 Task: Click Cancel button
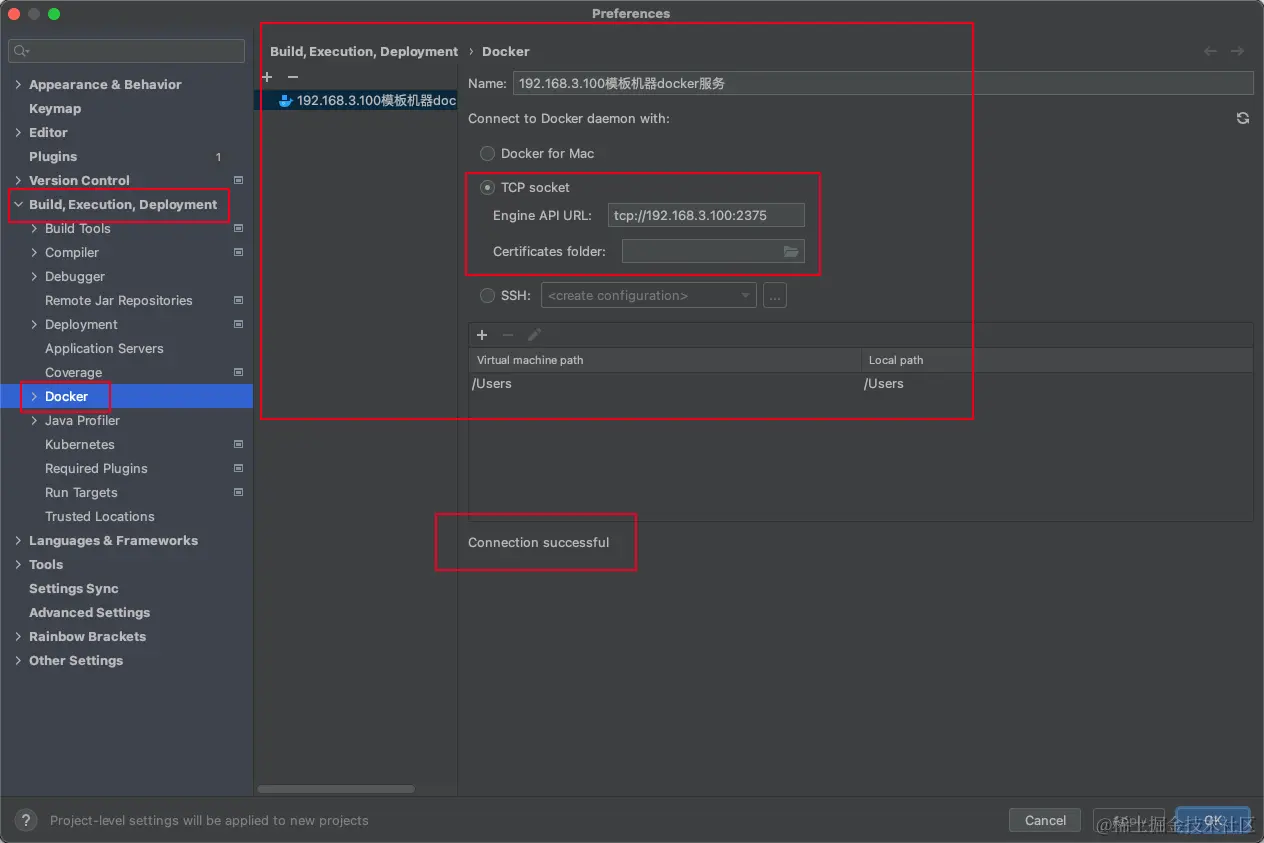(1045, 820)
